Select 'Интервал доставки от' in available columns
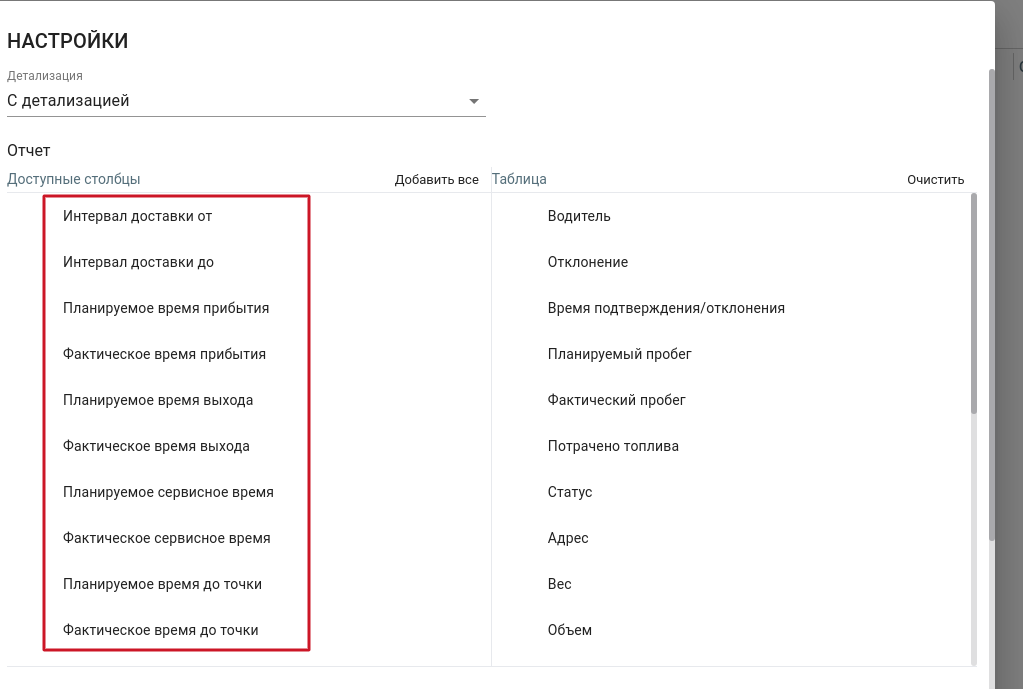Screen dimensions: 1023x689 138,216
